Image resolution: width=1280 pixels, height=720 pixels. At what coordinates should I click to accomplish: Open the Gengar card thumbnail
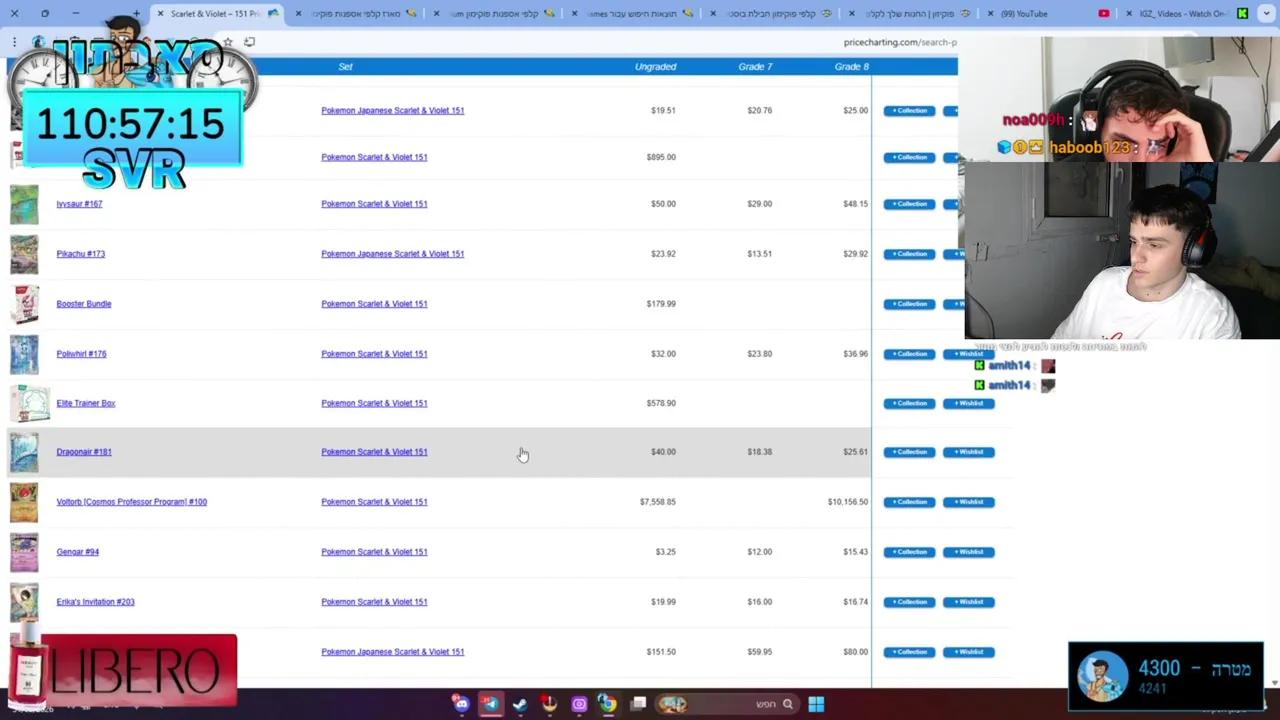tap(24, 552)
